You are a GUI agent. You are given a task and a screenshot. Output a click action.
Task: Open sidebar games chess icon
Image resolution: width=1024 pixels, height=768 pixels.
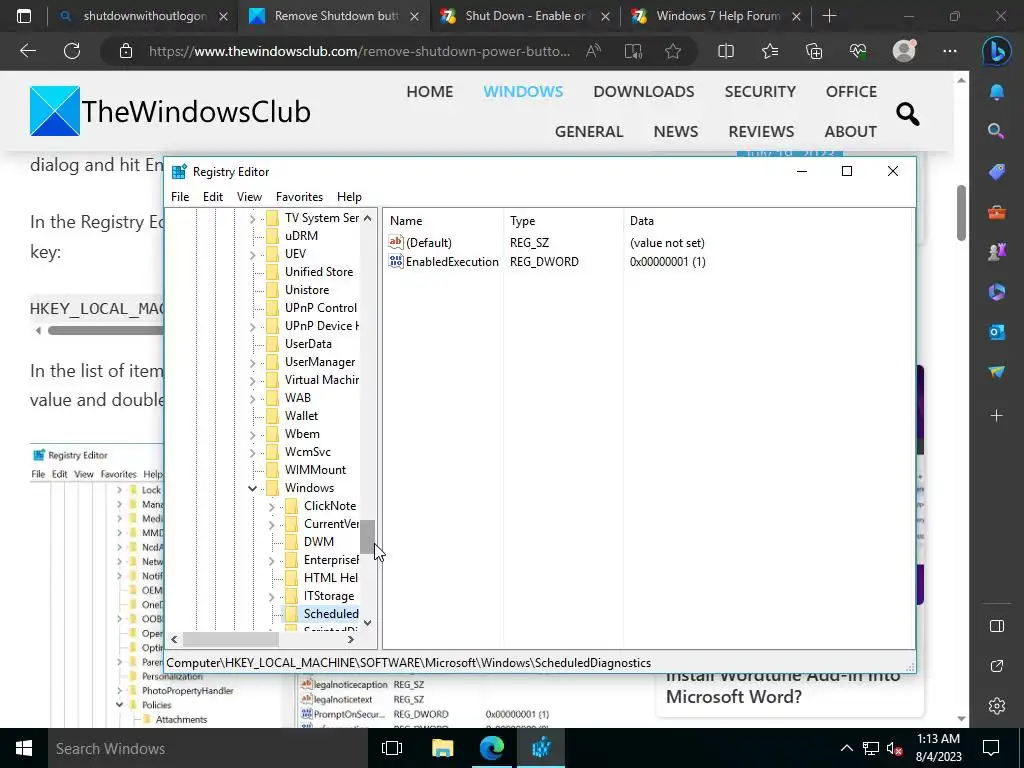coord(997,251)
